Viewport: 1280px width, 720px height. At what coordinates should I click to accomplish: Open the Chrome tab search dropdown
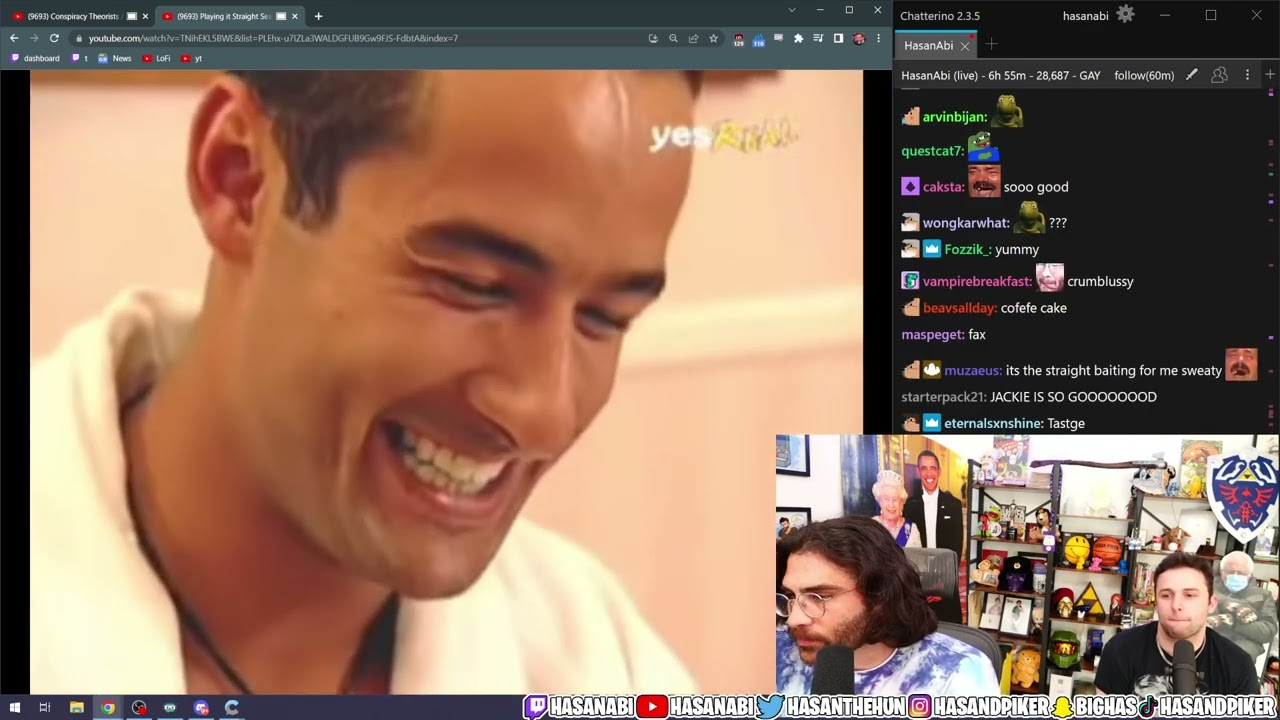pyautogui.click(x=792, y=10)
